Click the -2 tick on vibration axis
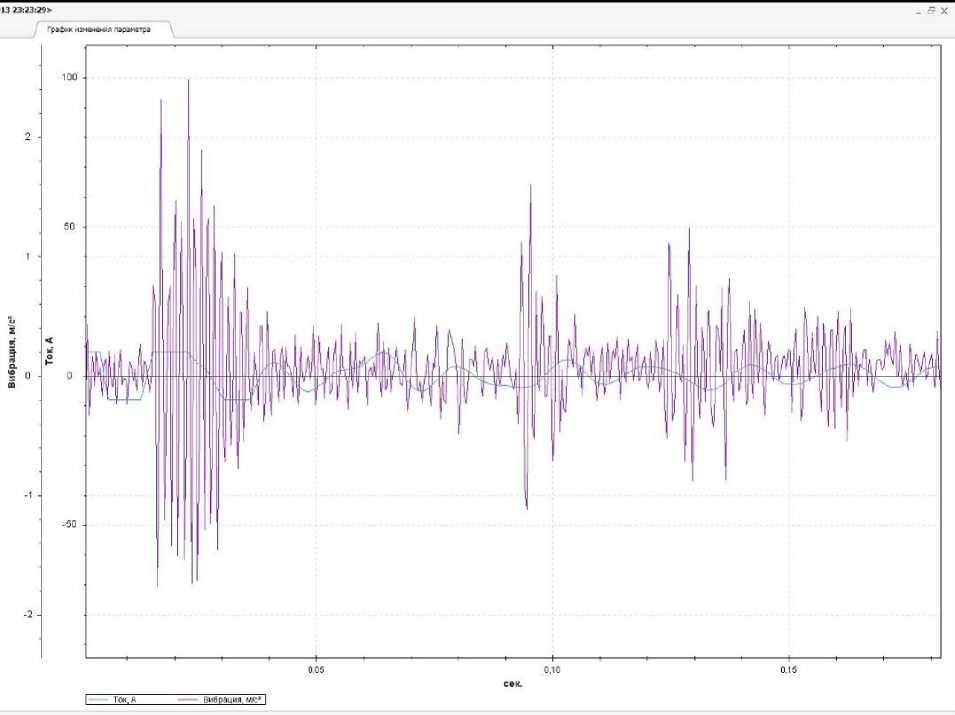This screenshot has height=715, width=955. click(x=26, y=615)
